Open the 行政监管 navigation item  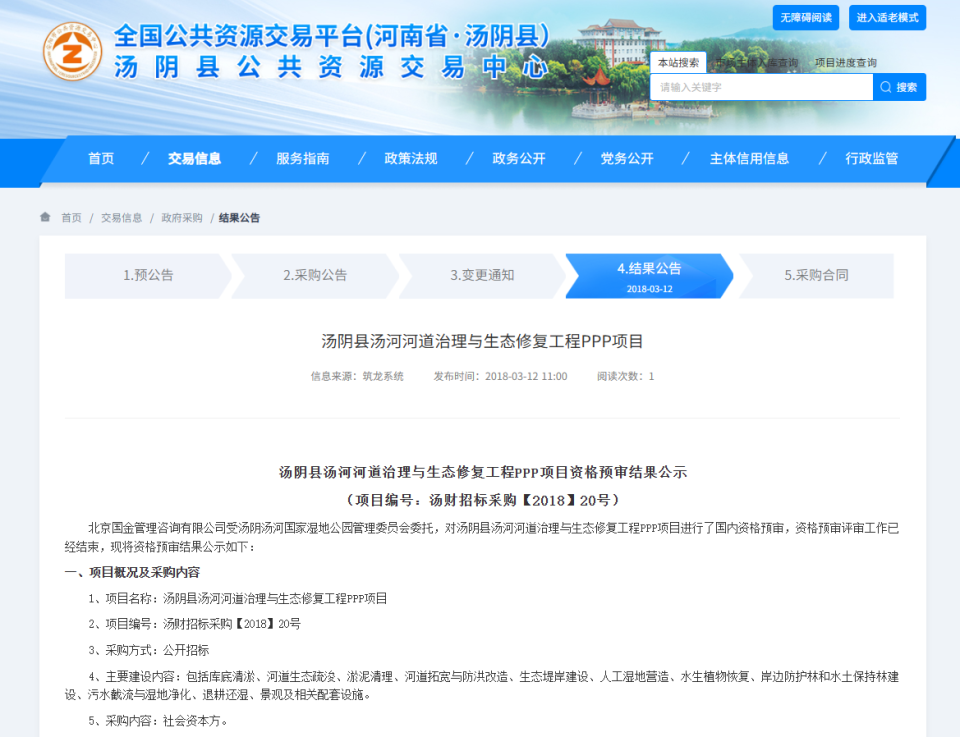pyautogui.click(x=870, y=158)
